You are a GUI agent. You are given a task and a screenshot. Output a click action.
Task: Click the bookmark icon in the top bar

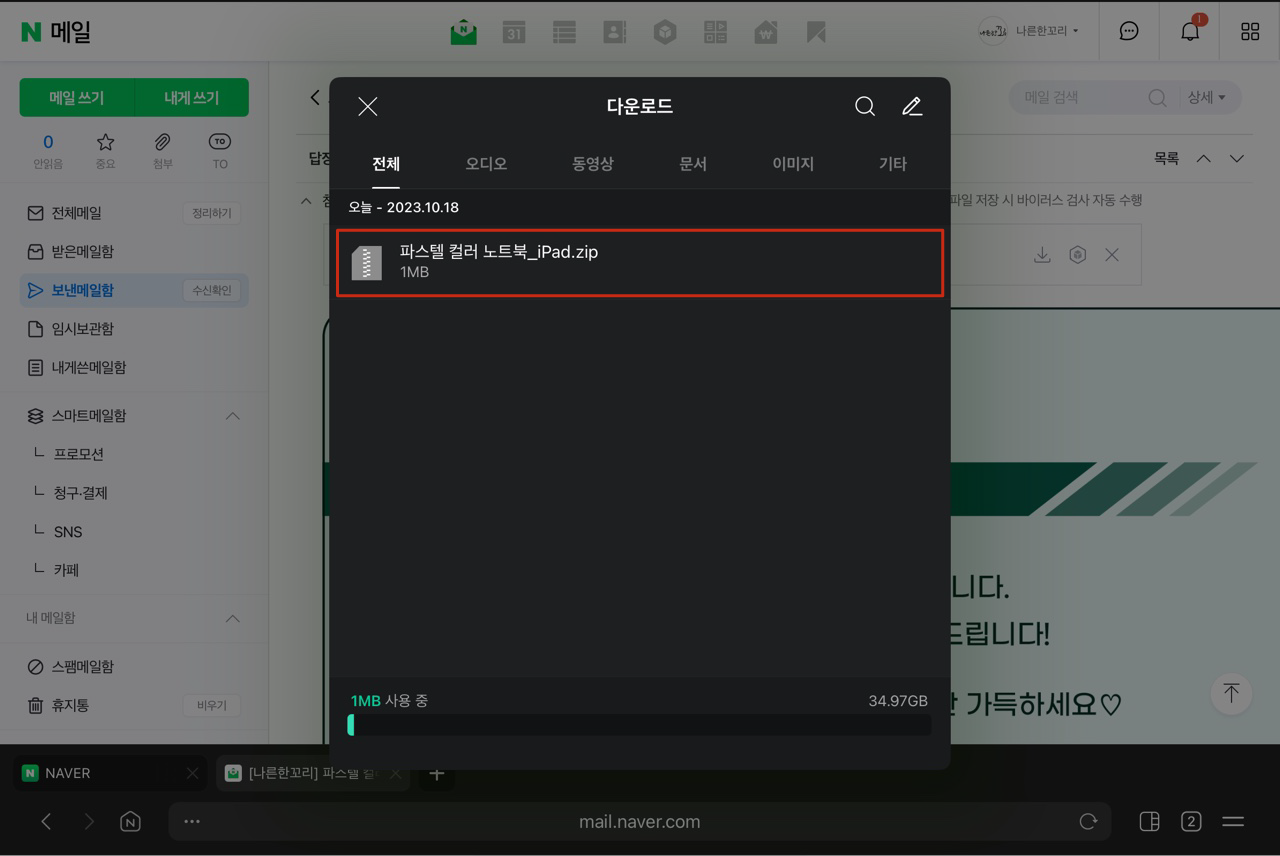[816, 31]
